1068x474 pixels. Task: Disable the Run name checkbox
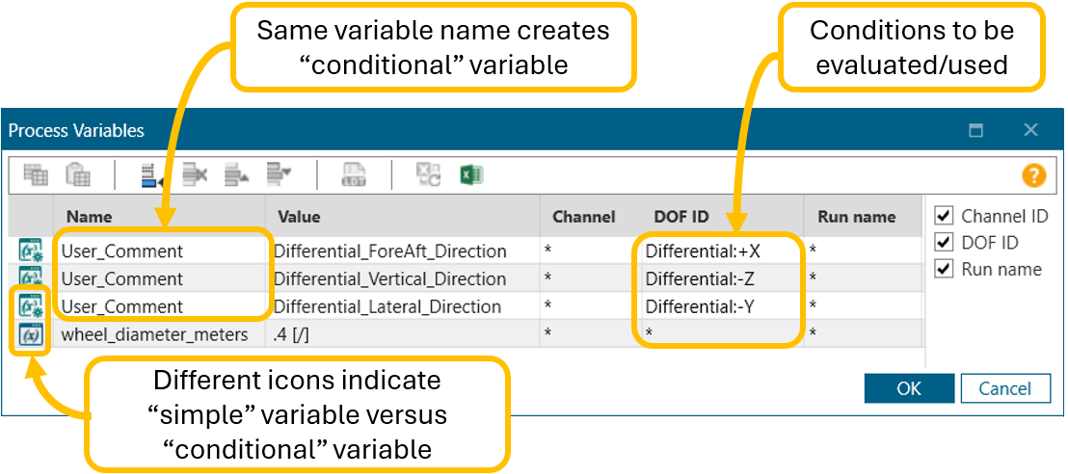[x=943, y=269]
